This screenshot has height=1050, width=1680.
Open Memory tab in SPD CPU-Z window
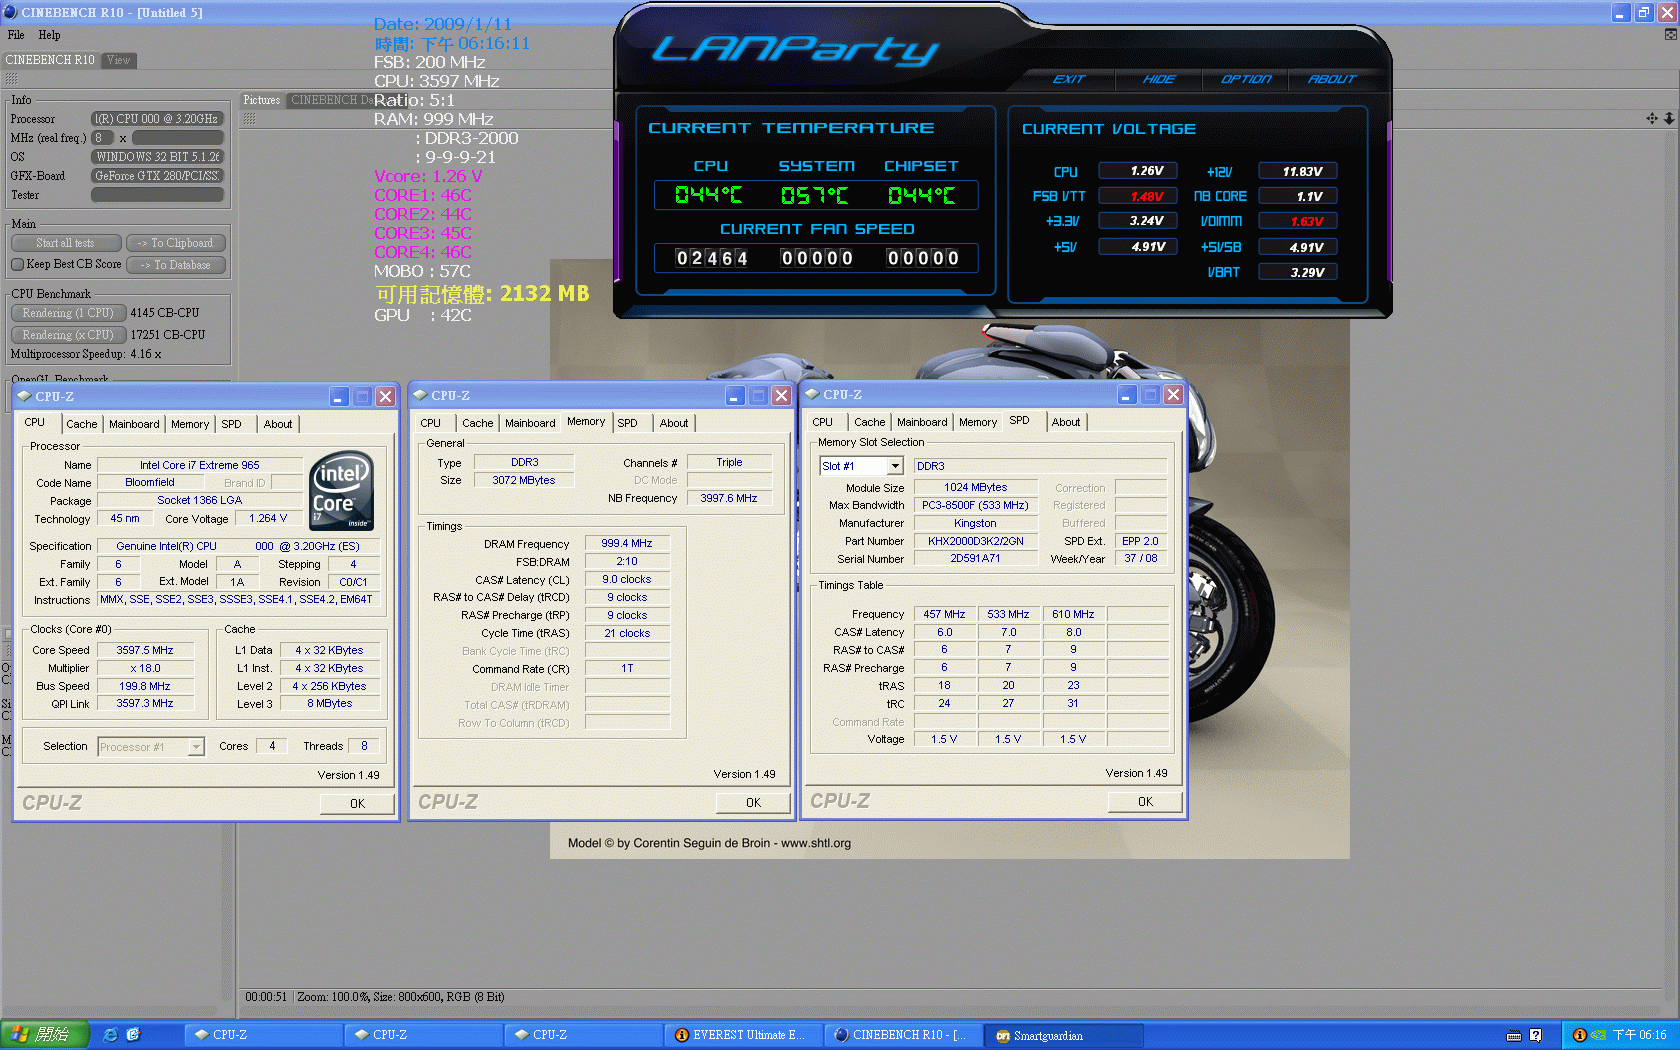978,422
